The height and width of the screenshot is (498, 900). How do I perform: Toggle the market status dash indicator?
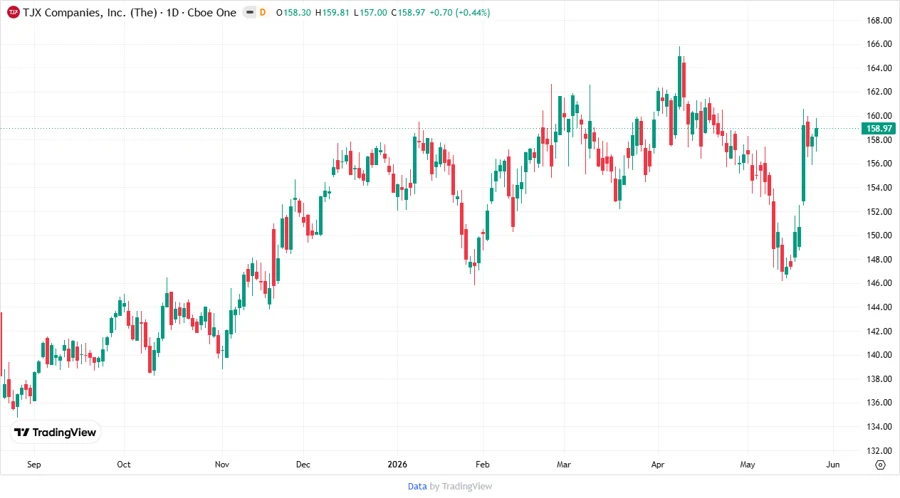pyautogui.click(x=250, y=12)
